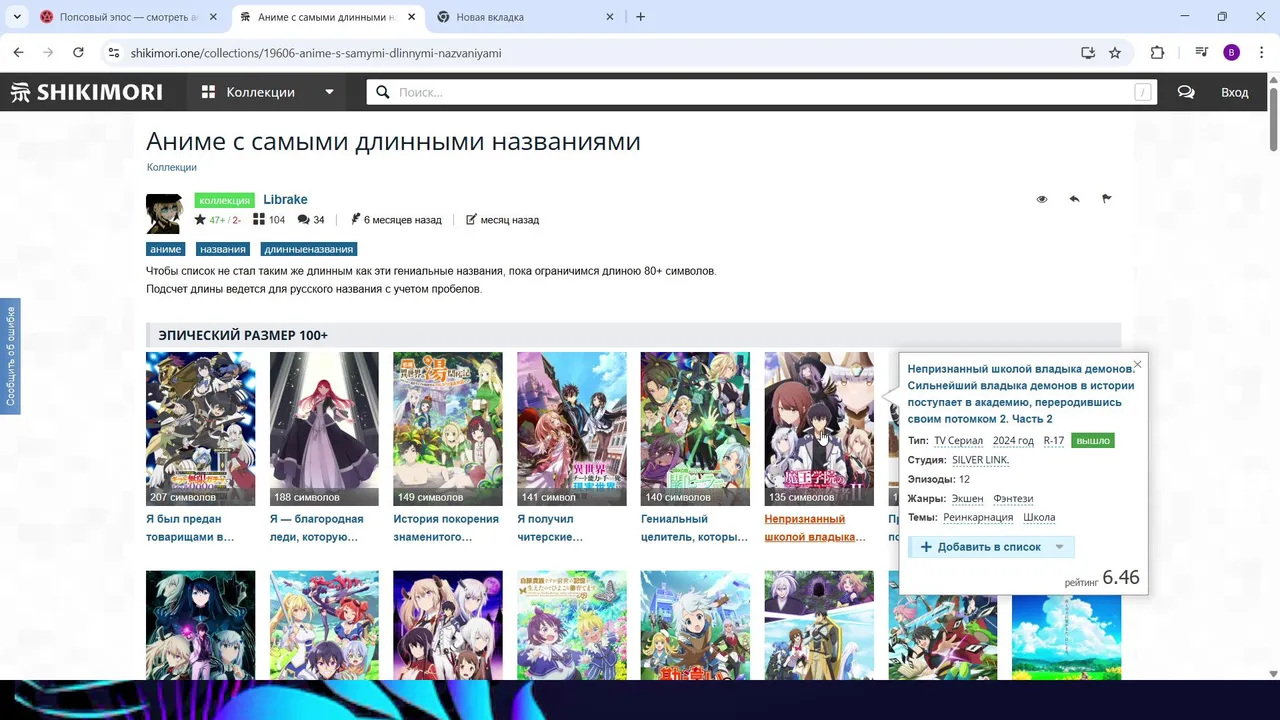Select the названия tag
Image resolution: width=1280 pixels, height=720 pixels.
click(222, 249)
